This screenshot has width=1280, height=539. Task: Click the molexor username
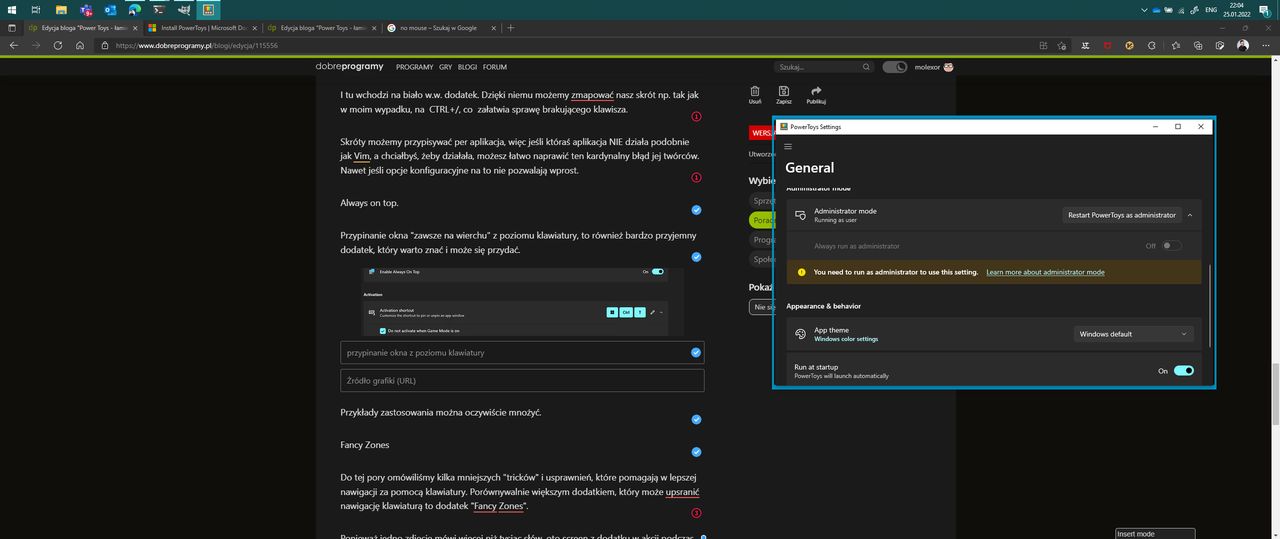tap(926, 67)
